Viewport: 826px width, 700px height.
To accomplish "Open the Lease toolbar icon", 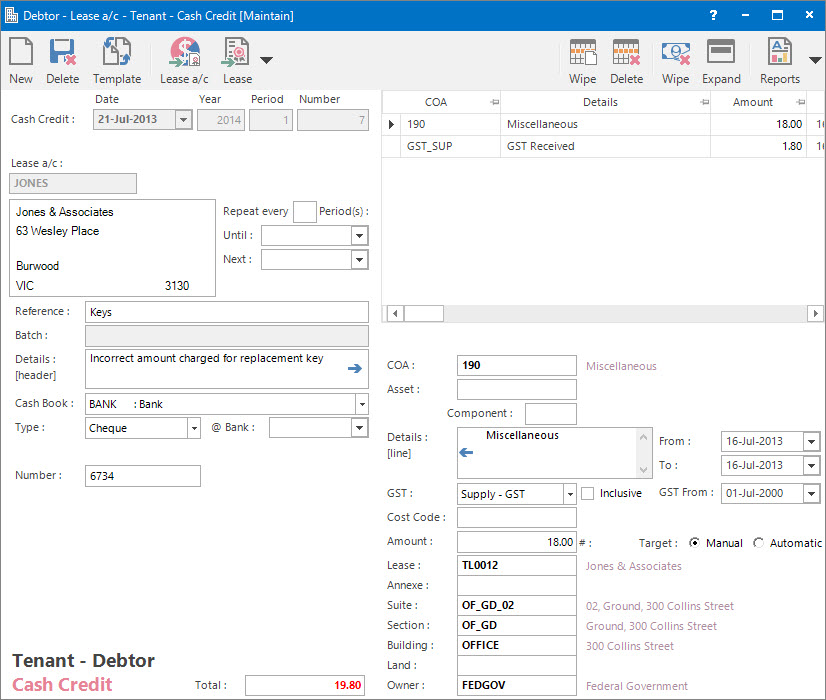I will pyautogui.click(x=237, y=61).
